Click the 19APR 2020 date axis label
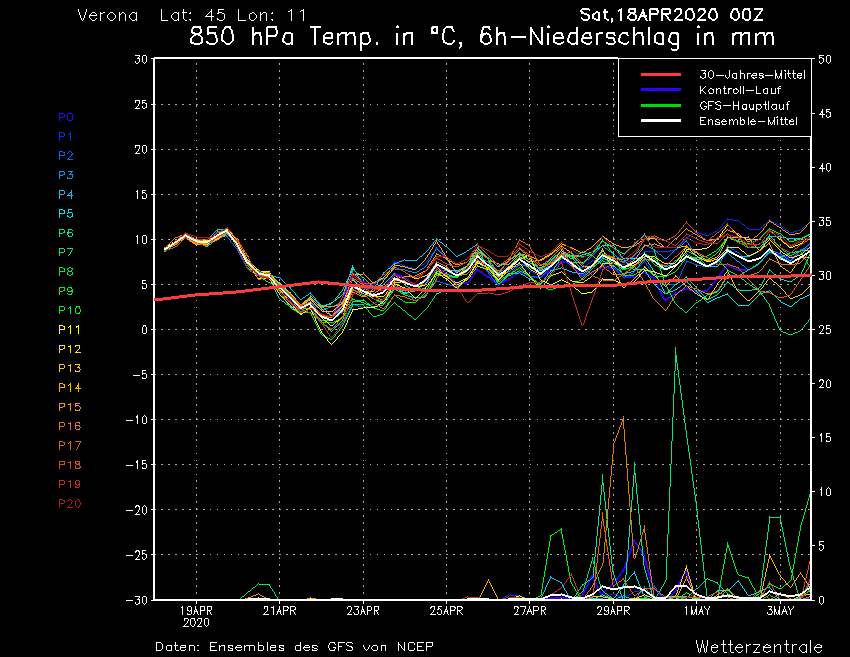This screenshot has width=850, height=657. [196, 615]
